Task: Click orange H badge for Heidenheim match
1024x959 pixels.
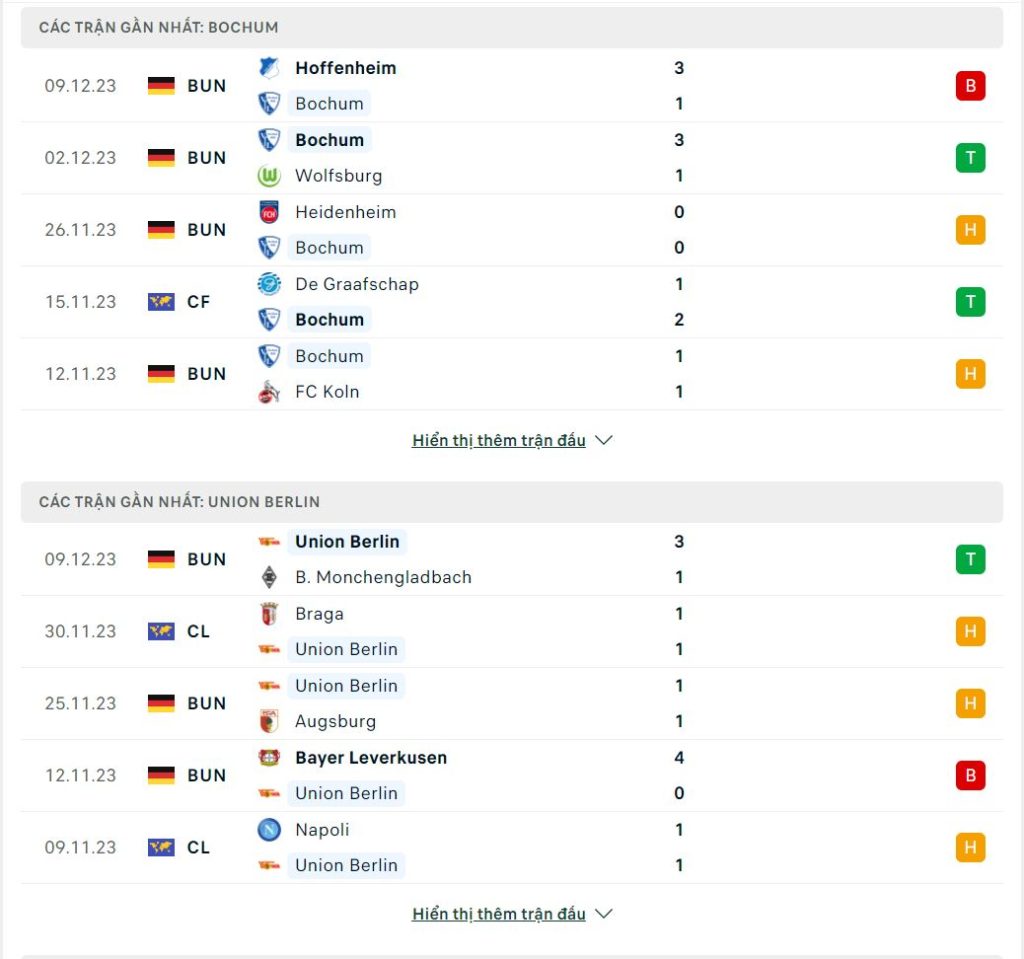Action: [970, 230]
